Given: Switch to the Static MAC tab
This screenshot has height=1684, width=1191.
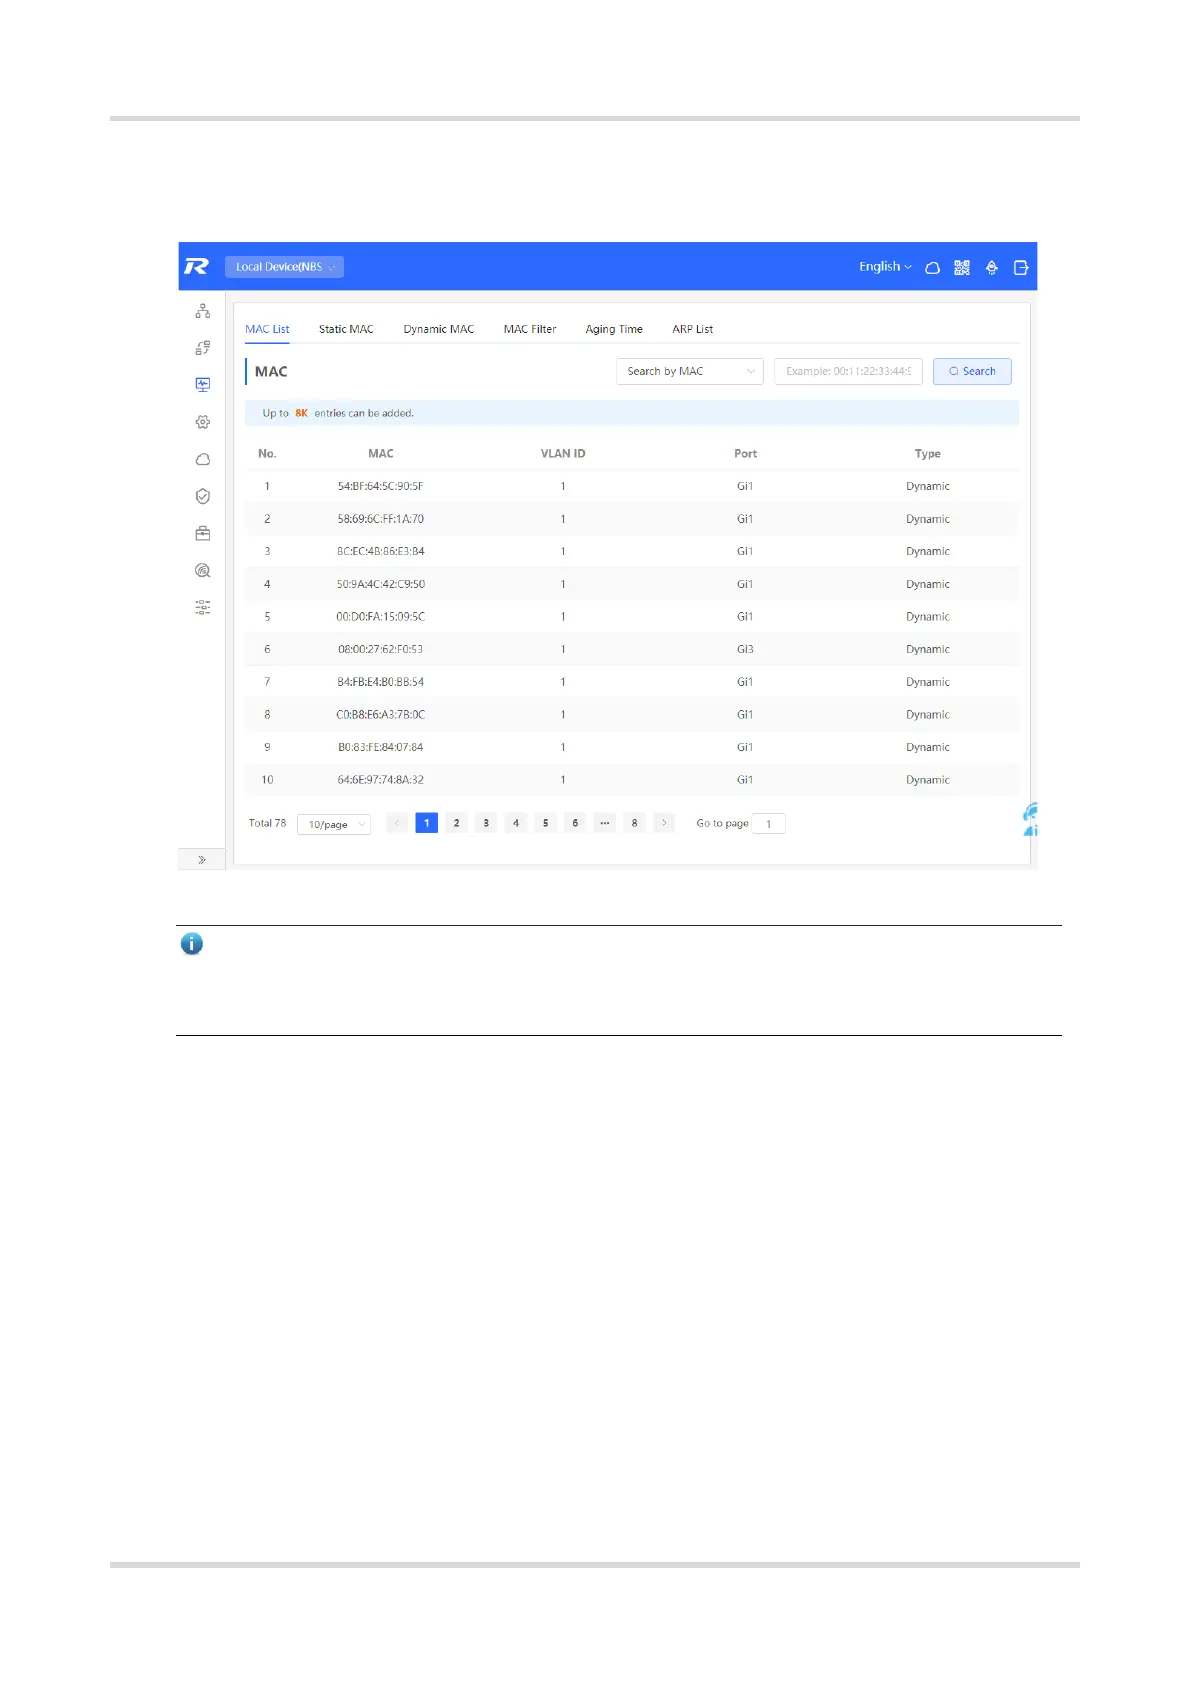Looking at the screenshot, I should coord(346,329).
